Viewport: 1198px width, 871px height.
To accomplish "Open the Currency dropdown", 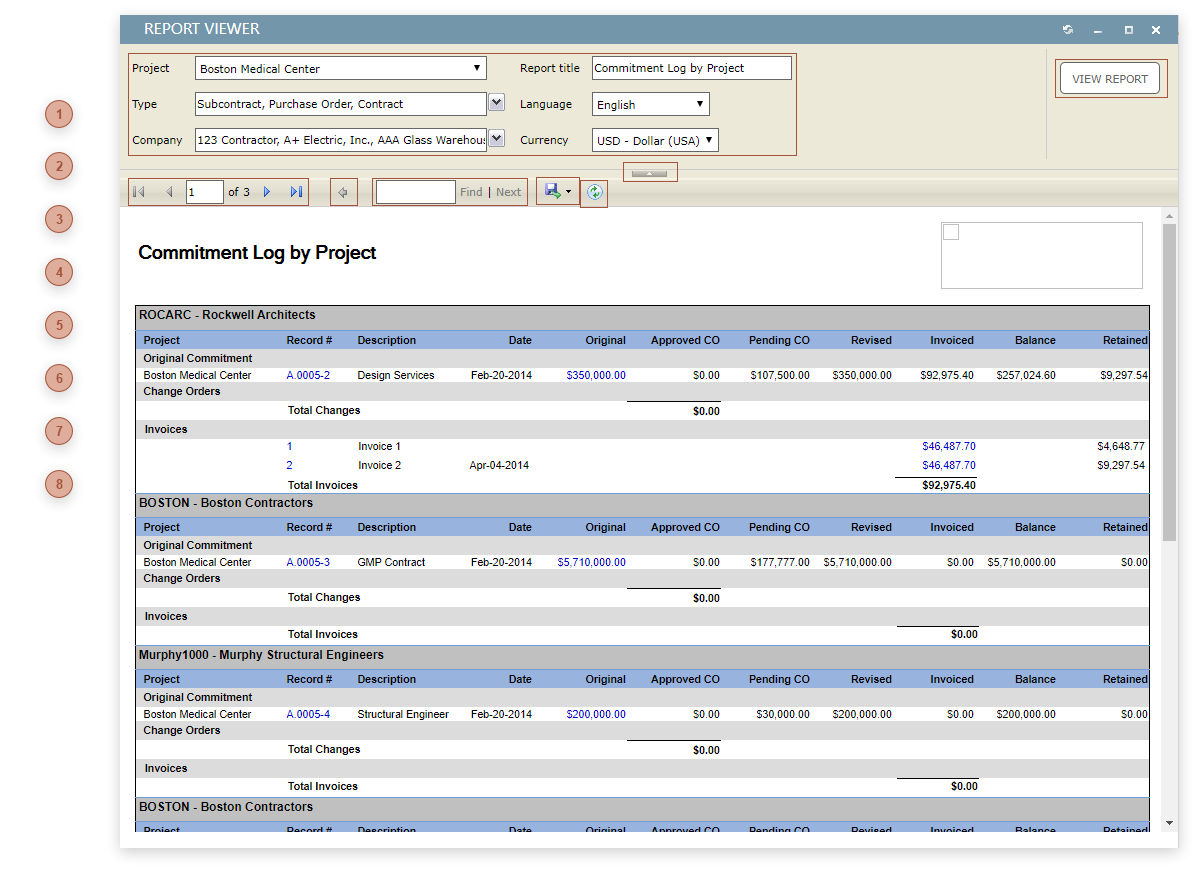I will tap(655, 140).
